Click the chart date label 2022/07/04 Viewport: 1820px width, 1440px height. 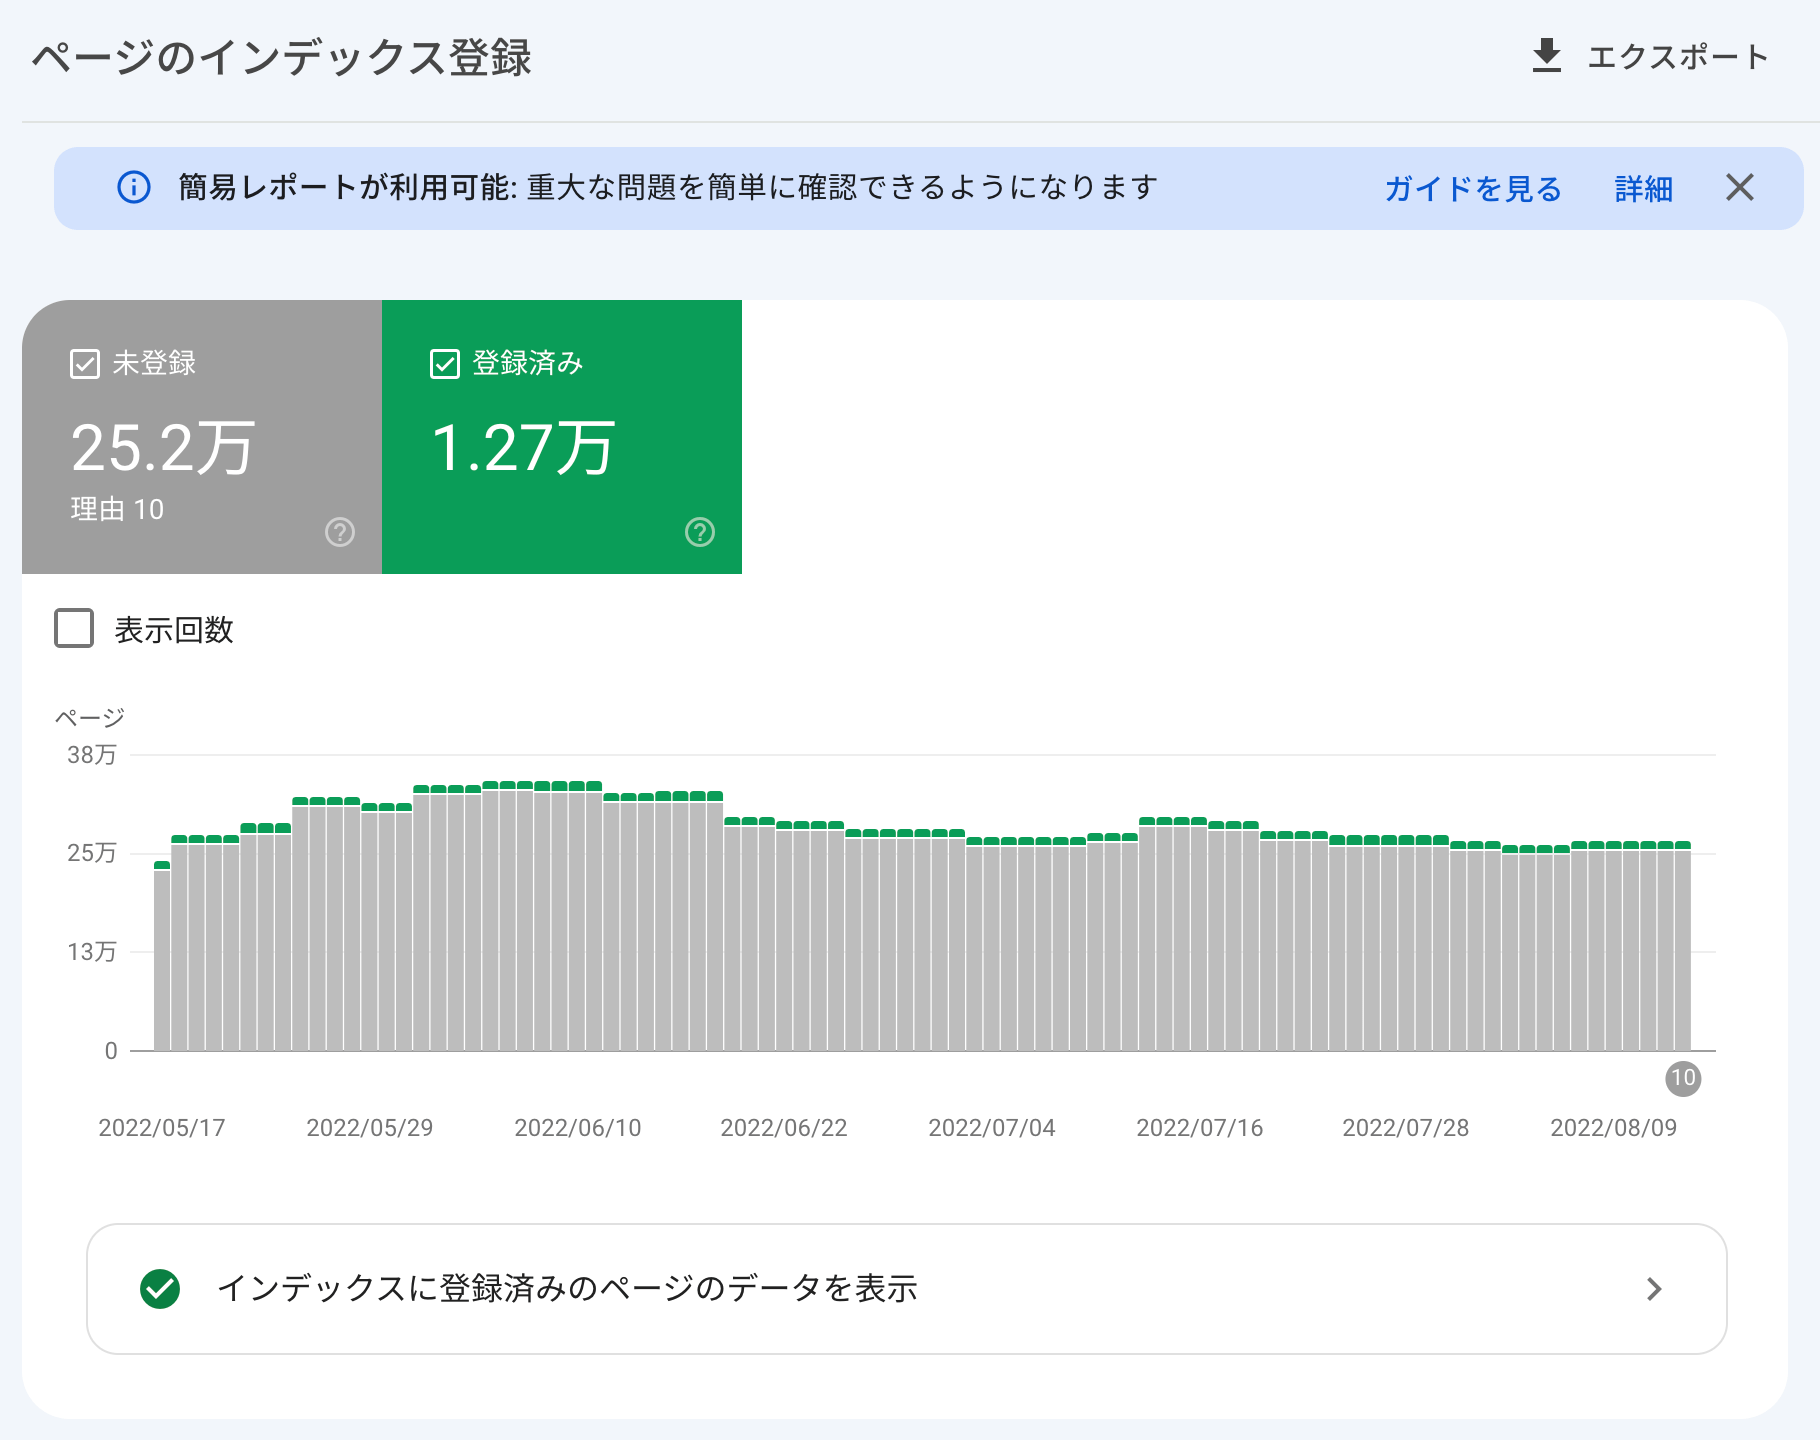(992, 1128)
